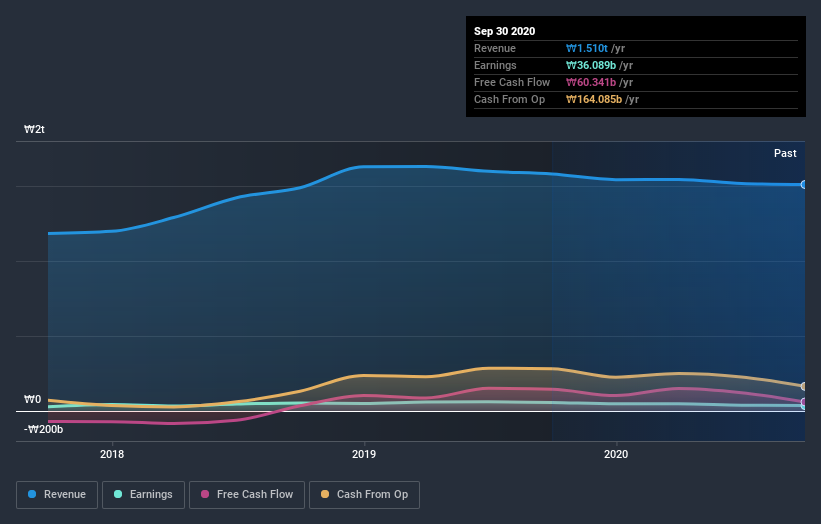821x524 pixels.
Task: Click the ₩1.510t Revenue value in tooltip
Action: click(x=586, y=48)
